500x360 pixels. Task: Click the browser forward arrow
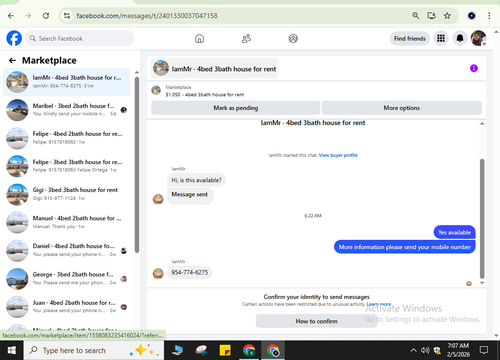point(28,16)
